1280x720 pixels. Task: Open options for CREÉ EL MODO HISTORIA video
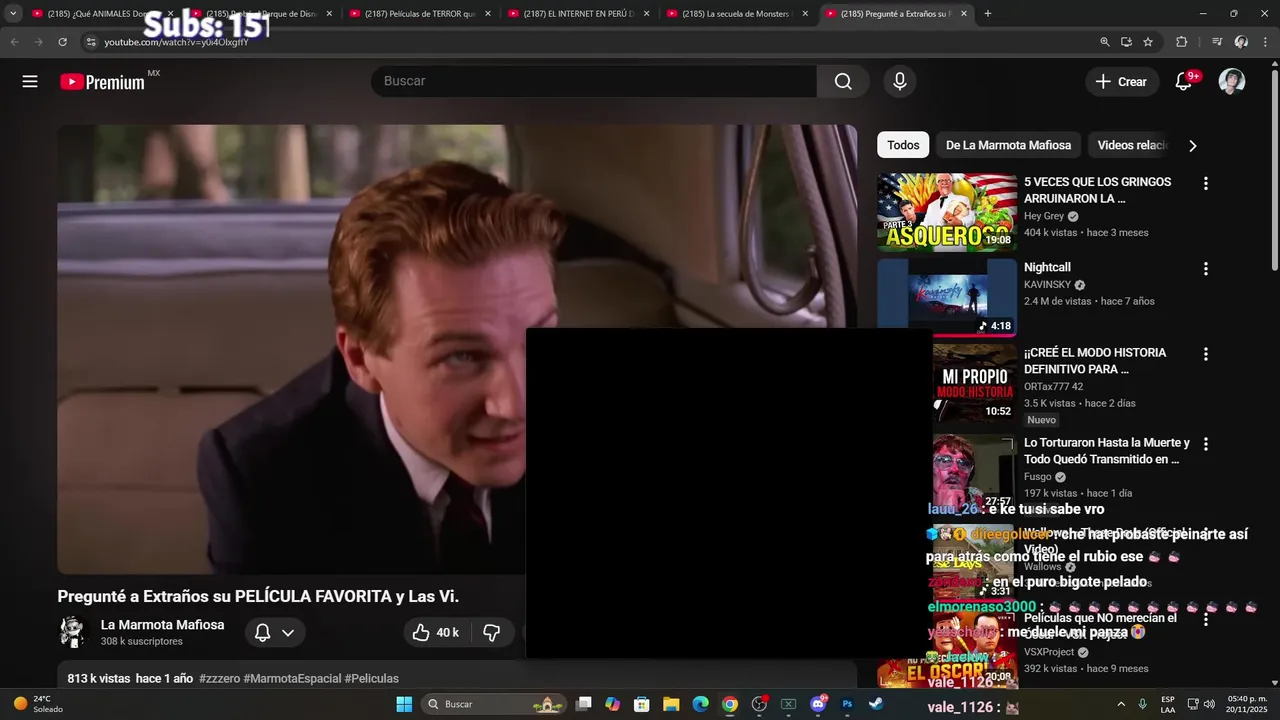click(x=1205, y=354)
